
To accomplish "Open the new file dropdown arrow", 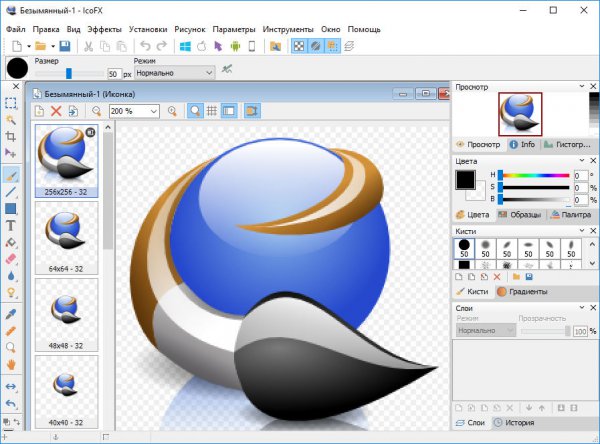I will point(29,47).
